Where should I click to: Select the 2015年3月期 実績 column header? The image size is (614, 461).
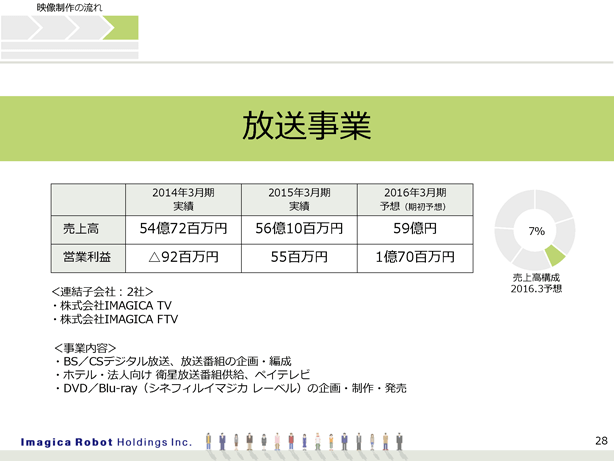coord(299,199)
